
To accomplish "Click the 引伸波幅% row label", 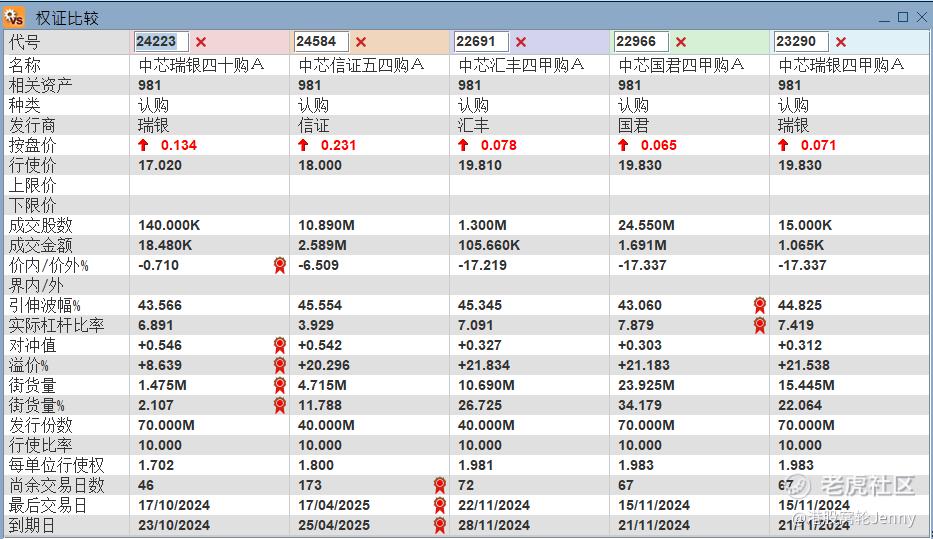I will pyautogui.click(x=45, y=305).
